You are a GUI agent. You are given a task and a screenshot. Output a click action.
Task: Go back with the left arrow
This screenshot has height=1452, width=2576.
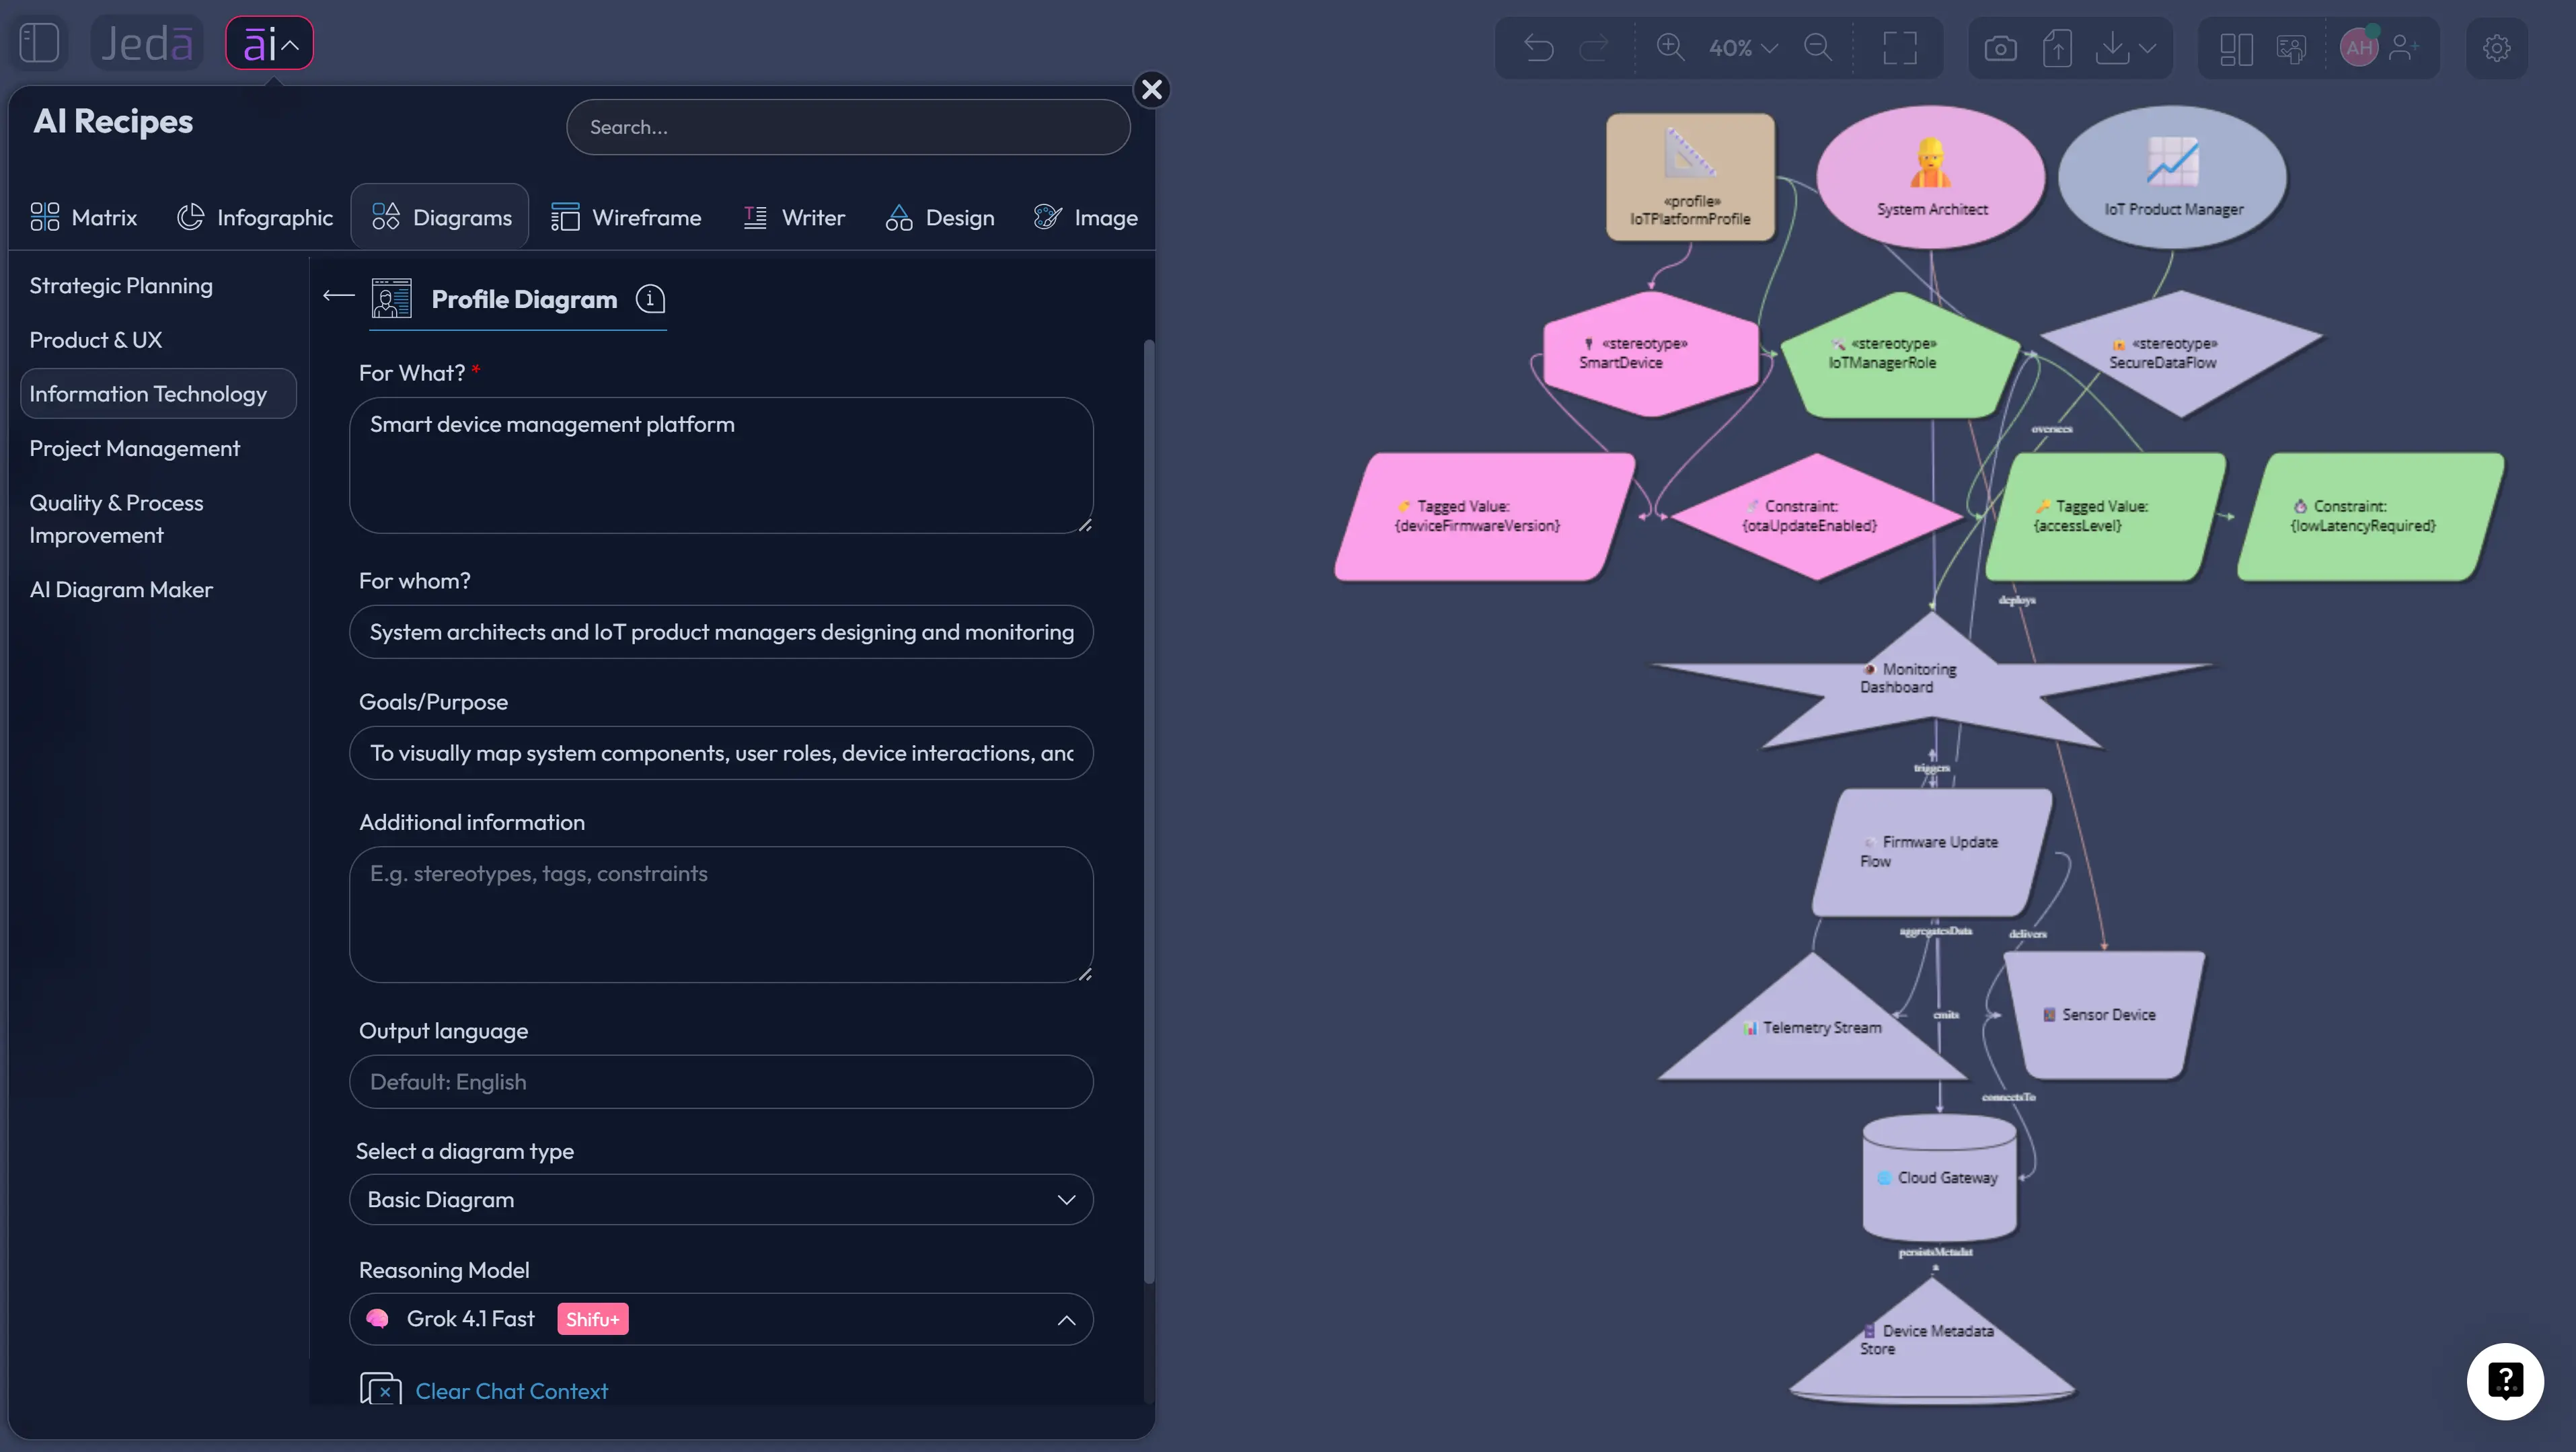pyautogui.click(x=339, y=296)
